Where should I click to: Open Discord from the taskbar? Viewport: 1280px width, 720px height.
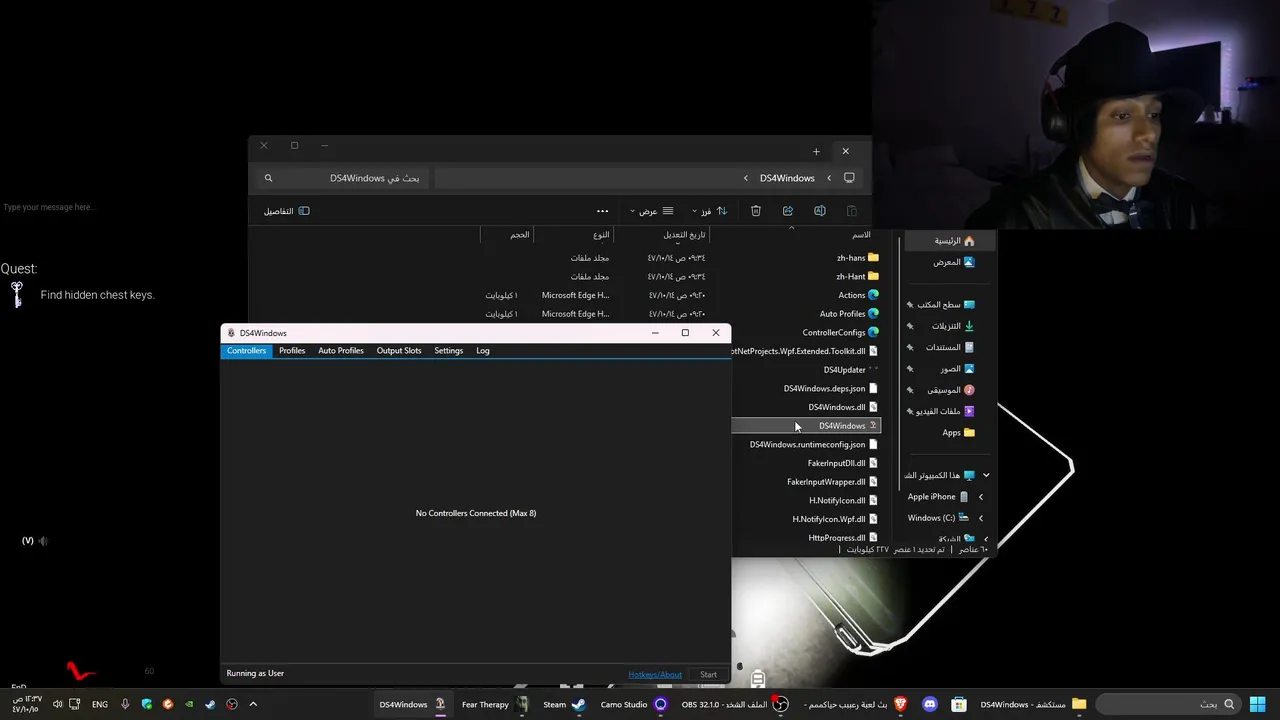(x=930, y=704)
